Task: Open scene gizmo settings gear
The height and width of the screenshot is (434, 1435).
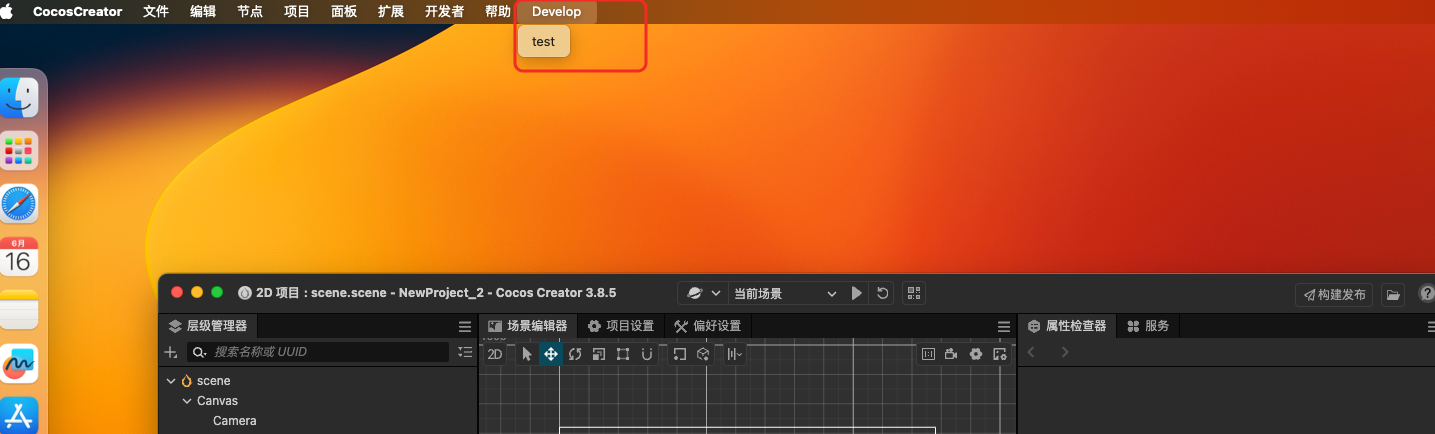Action: [976, 354]
